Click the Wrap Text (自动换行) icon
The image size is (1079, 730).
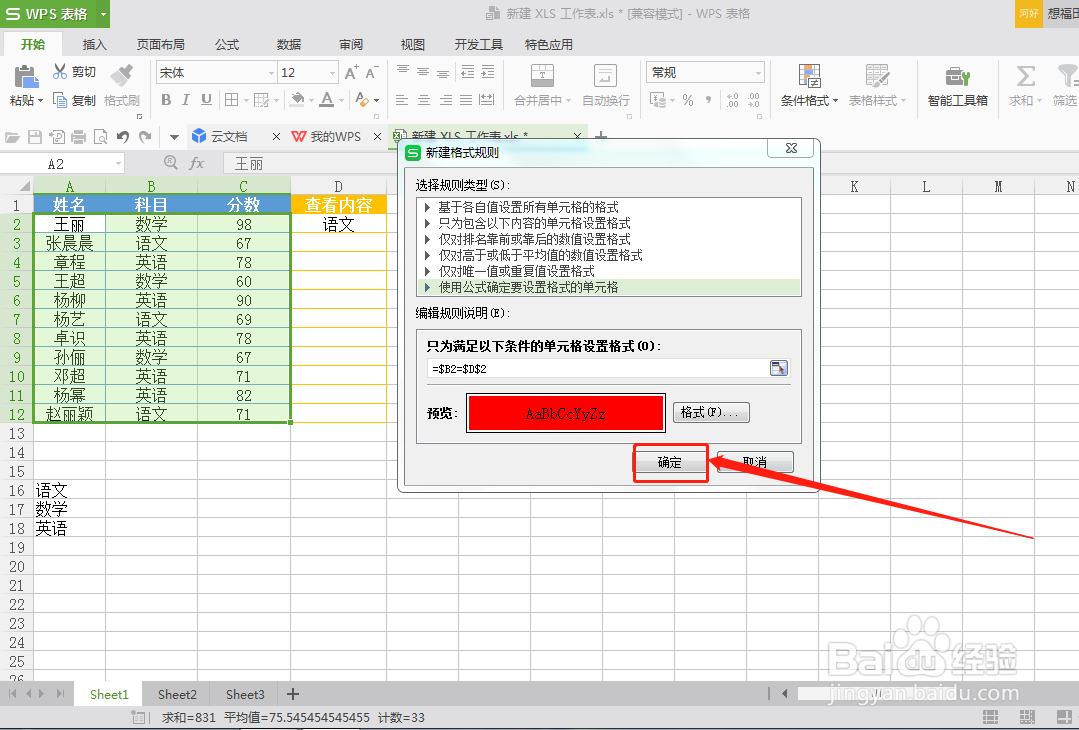605,75
